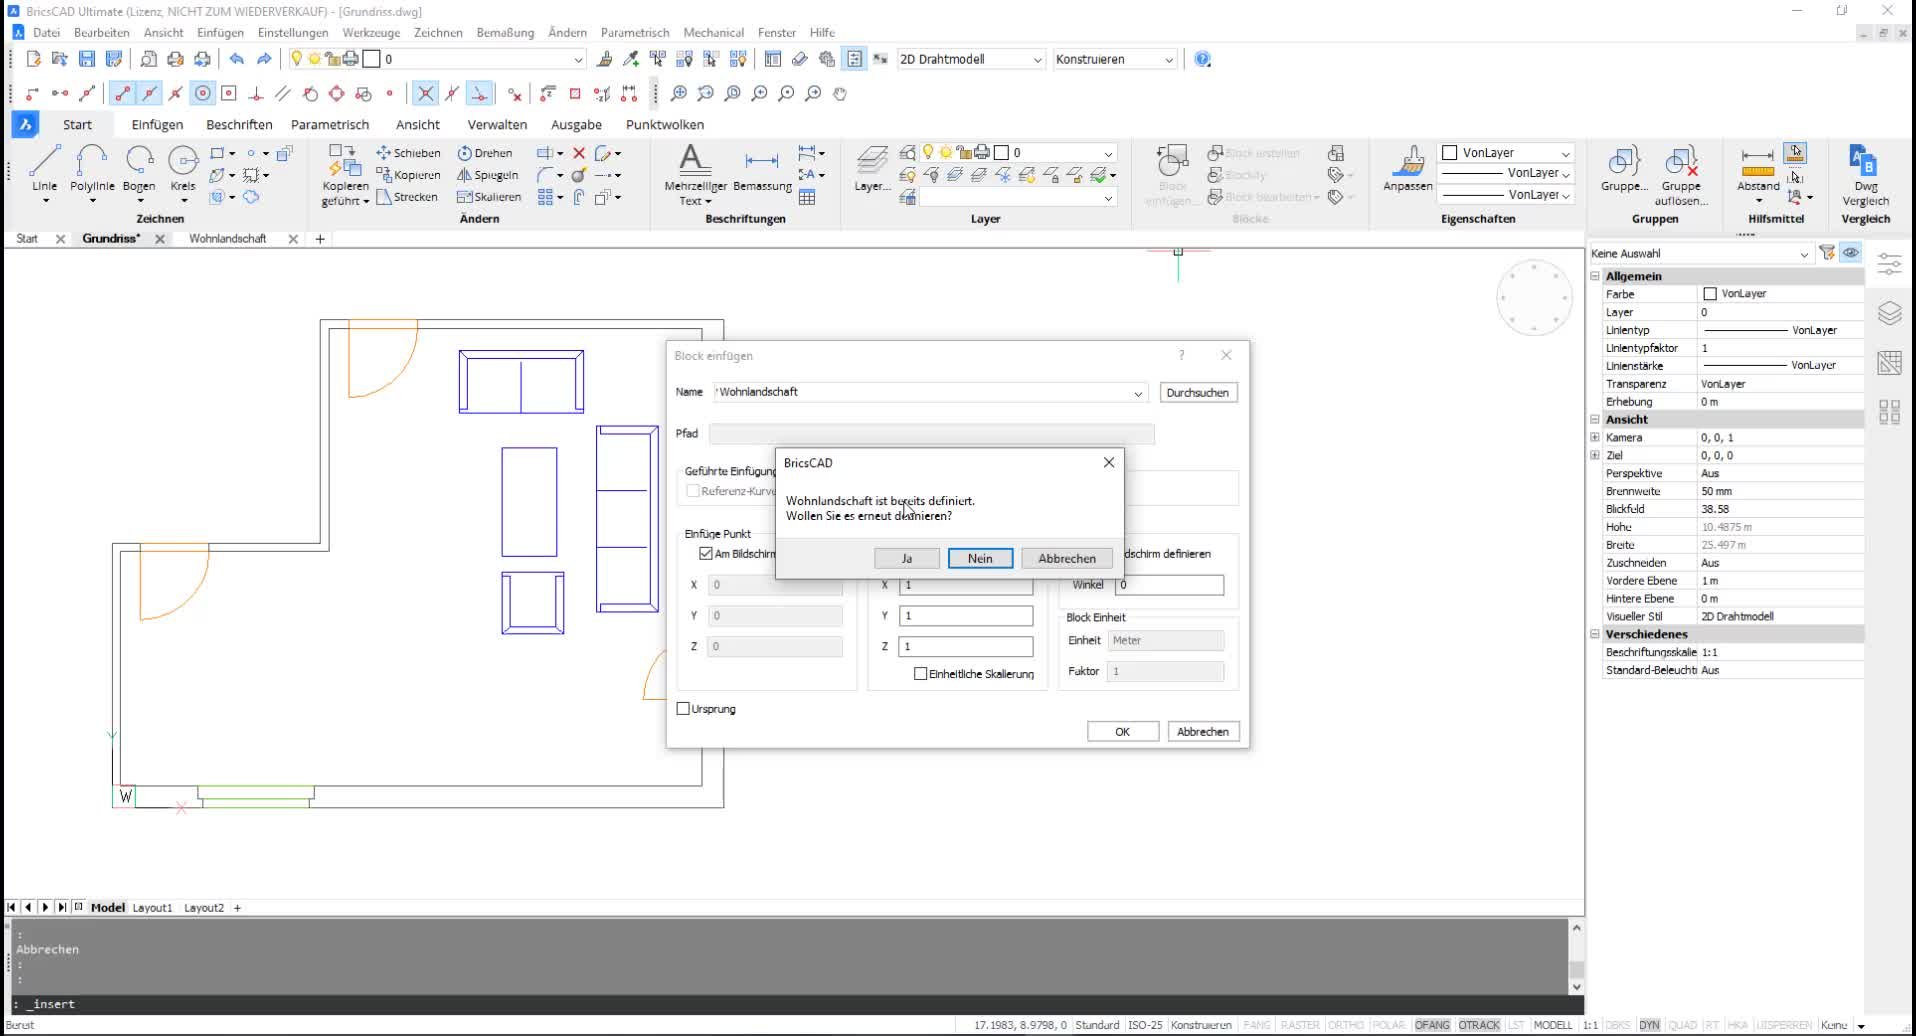
Task: Click Abbrechen in Block einfügen dialog
Action: point(1203,732)
